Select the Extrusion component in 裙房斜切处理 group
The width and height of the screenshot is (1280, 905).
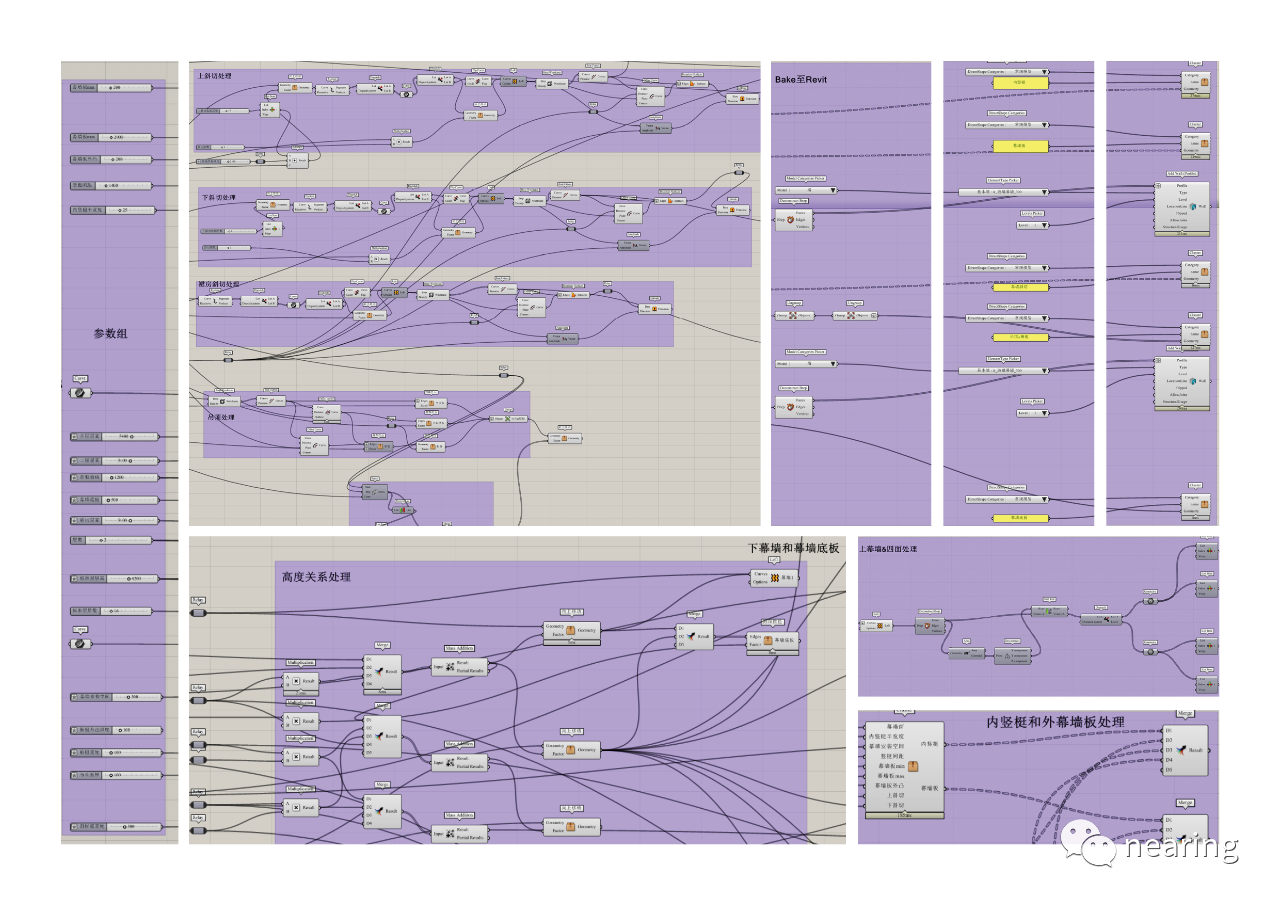pyautogui.click(x=655, y=309)
